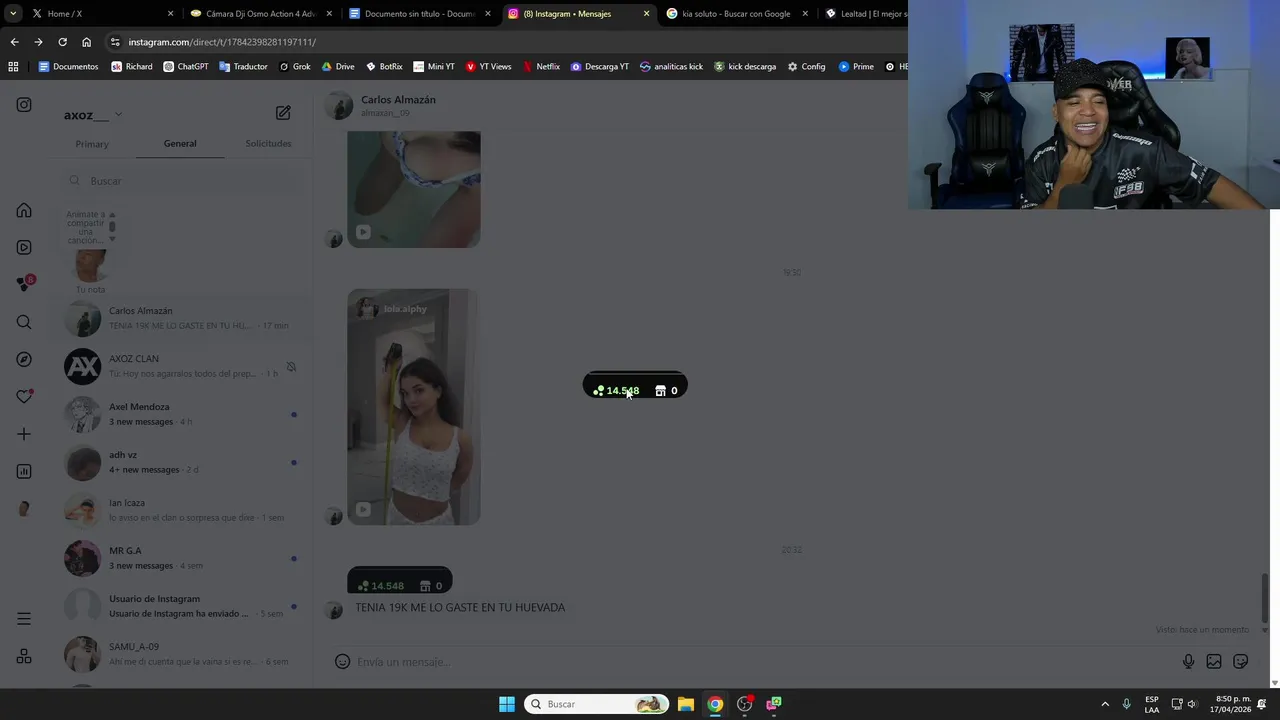This screenshot has height=720, width=1280.
Task: Open emoji picker in message box
Action: [x=342, y=661]
